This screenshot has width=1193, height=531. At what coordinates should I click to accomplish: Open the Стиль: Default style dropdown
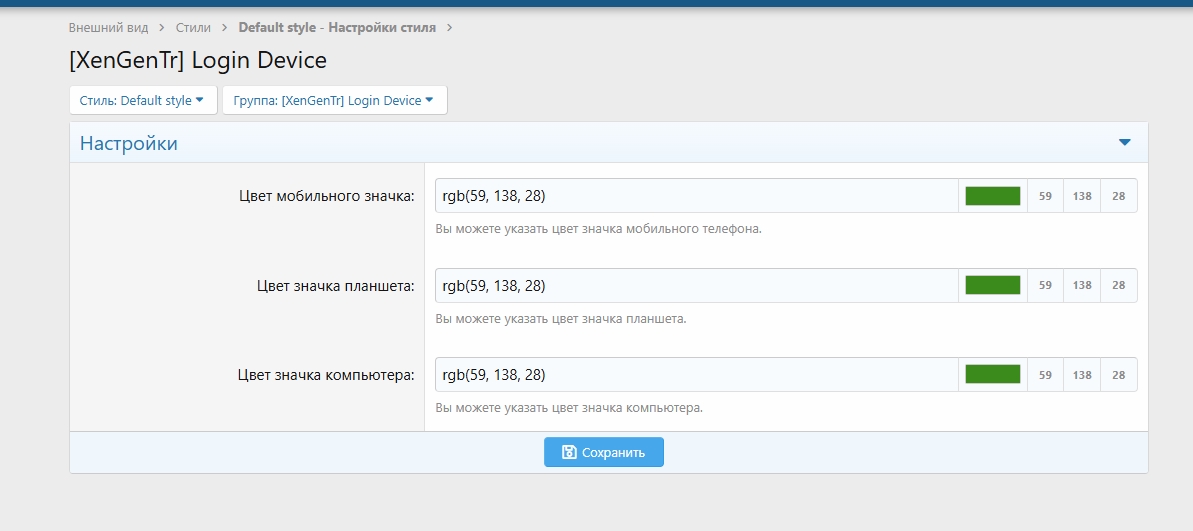[x=142, y=100]
